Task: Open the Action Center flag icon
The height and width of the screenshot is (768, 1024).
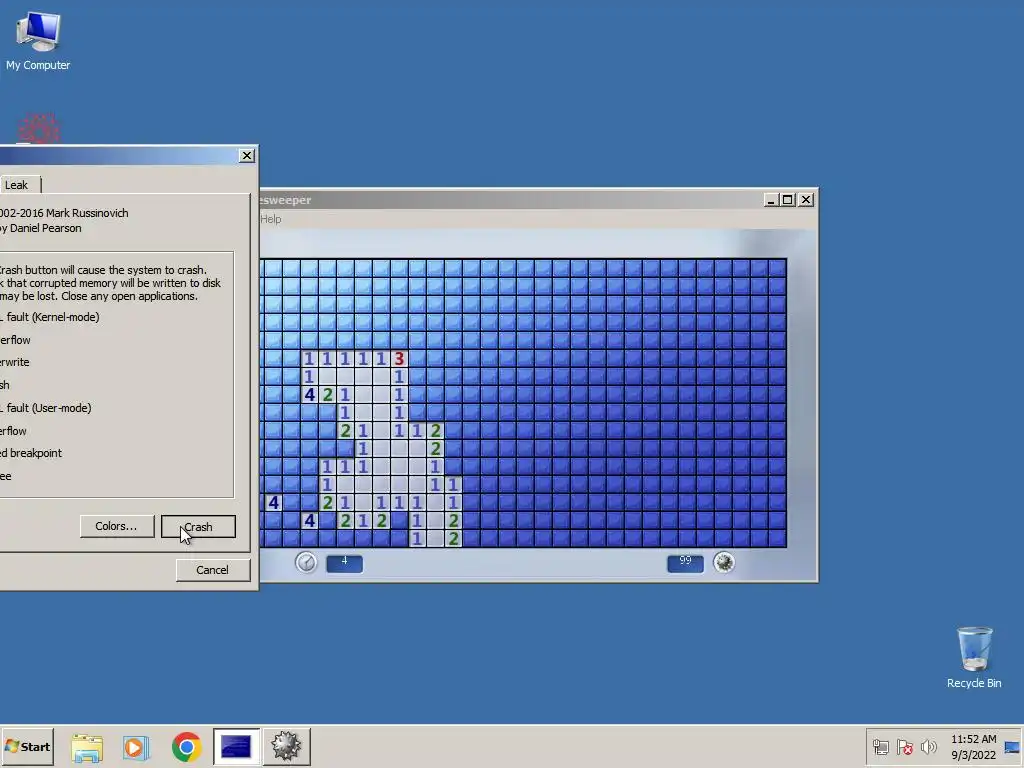Action: pyautogui.click(x=904, y=746)
